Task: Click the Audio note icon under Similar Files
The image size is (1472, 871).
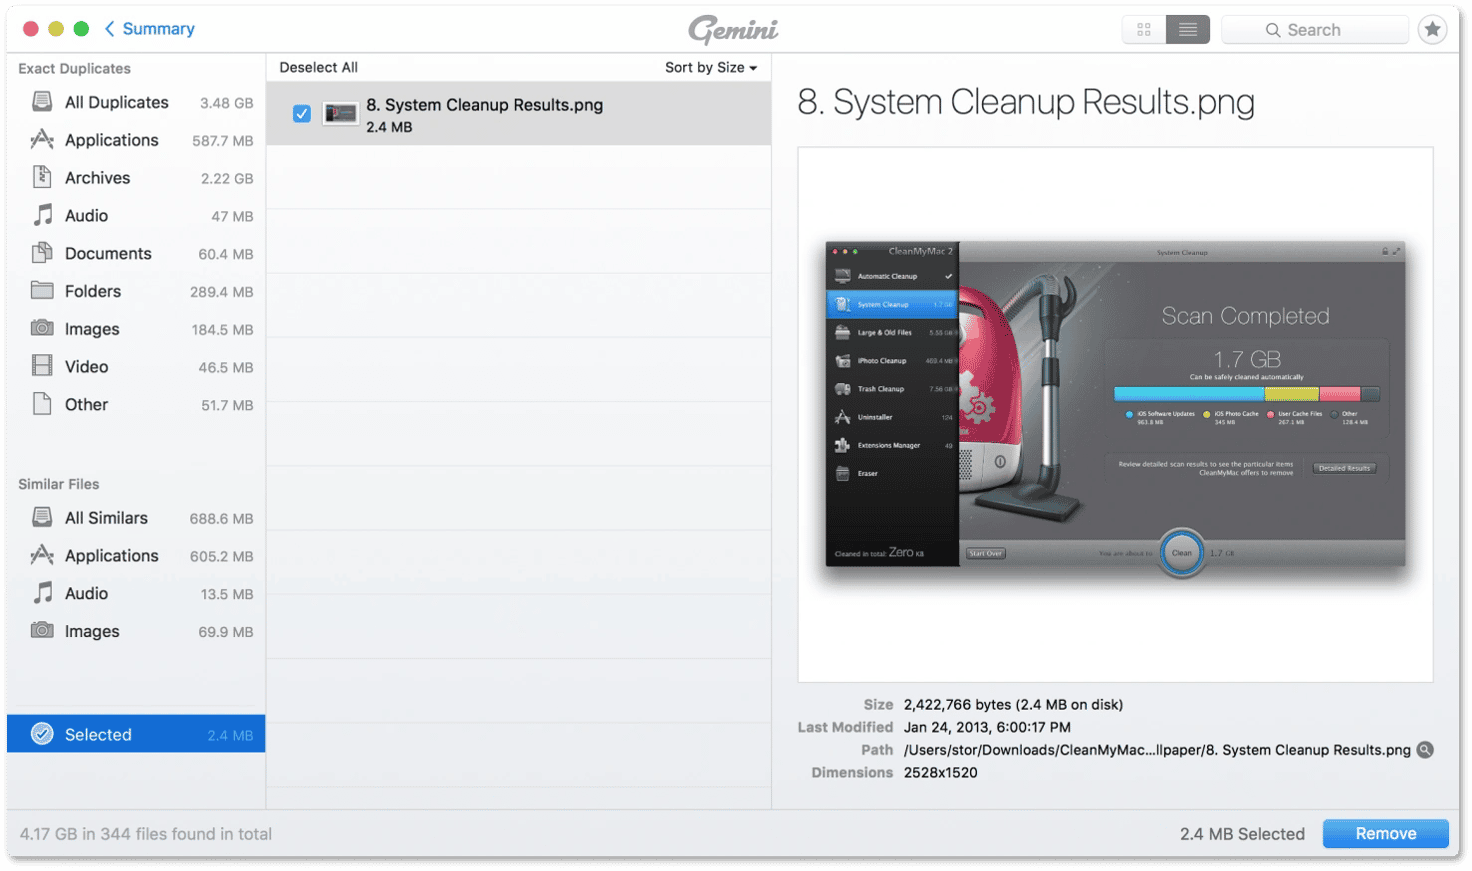Action: tap(42, 593)
